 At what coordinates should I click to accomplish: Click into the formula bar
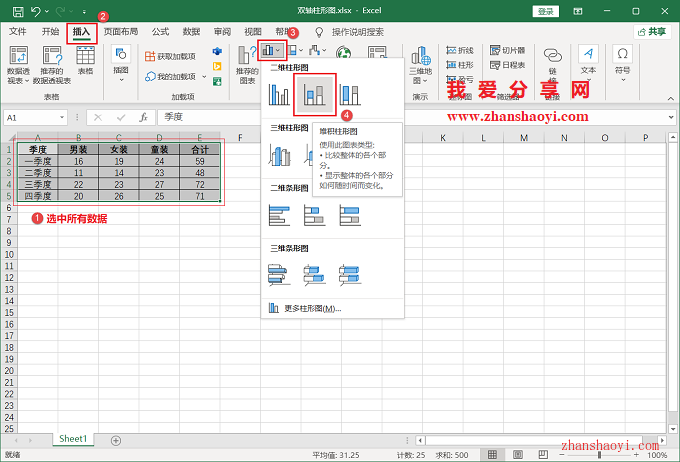tap(412, 117)
